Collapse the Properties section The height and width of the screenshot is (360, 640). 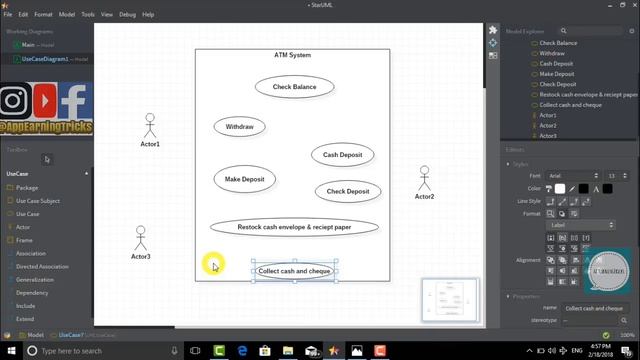coord(508,296)
